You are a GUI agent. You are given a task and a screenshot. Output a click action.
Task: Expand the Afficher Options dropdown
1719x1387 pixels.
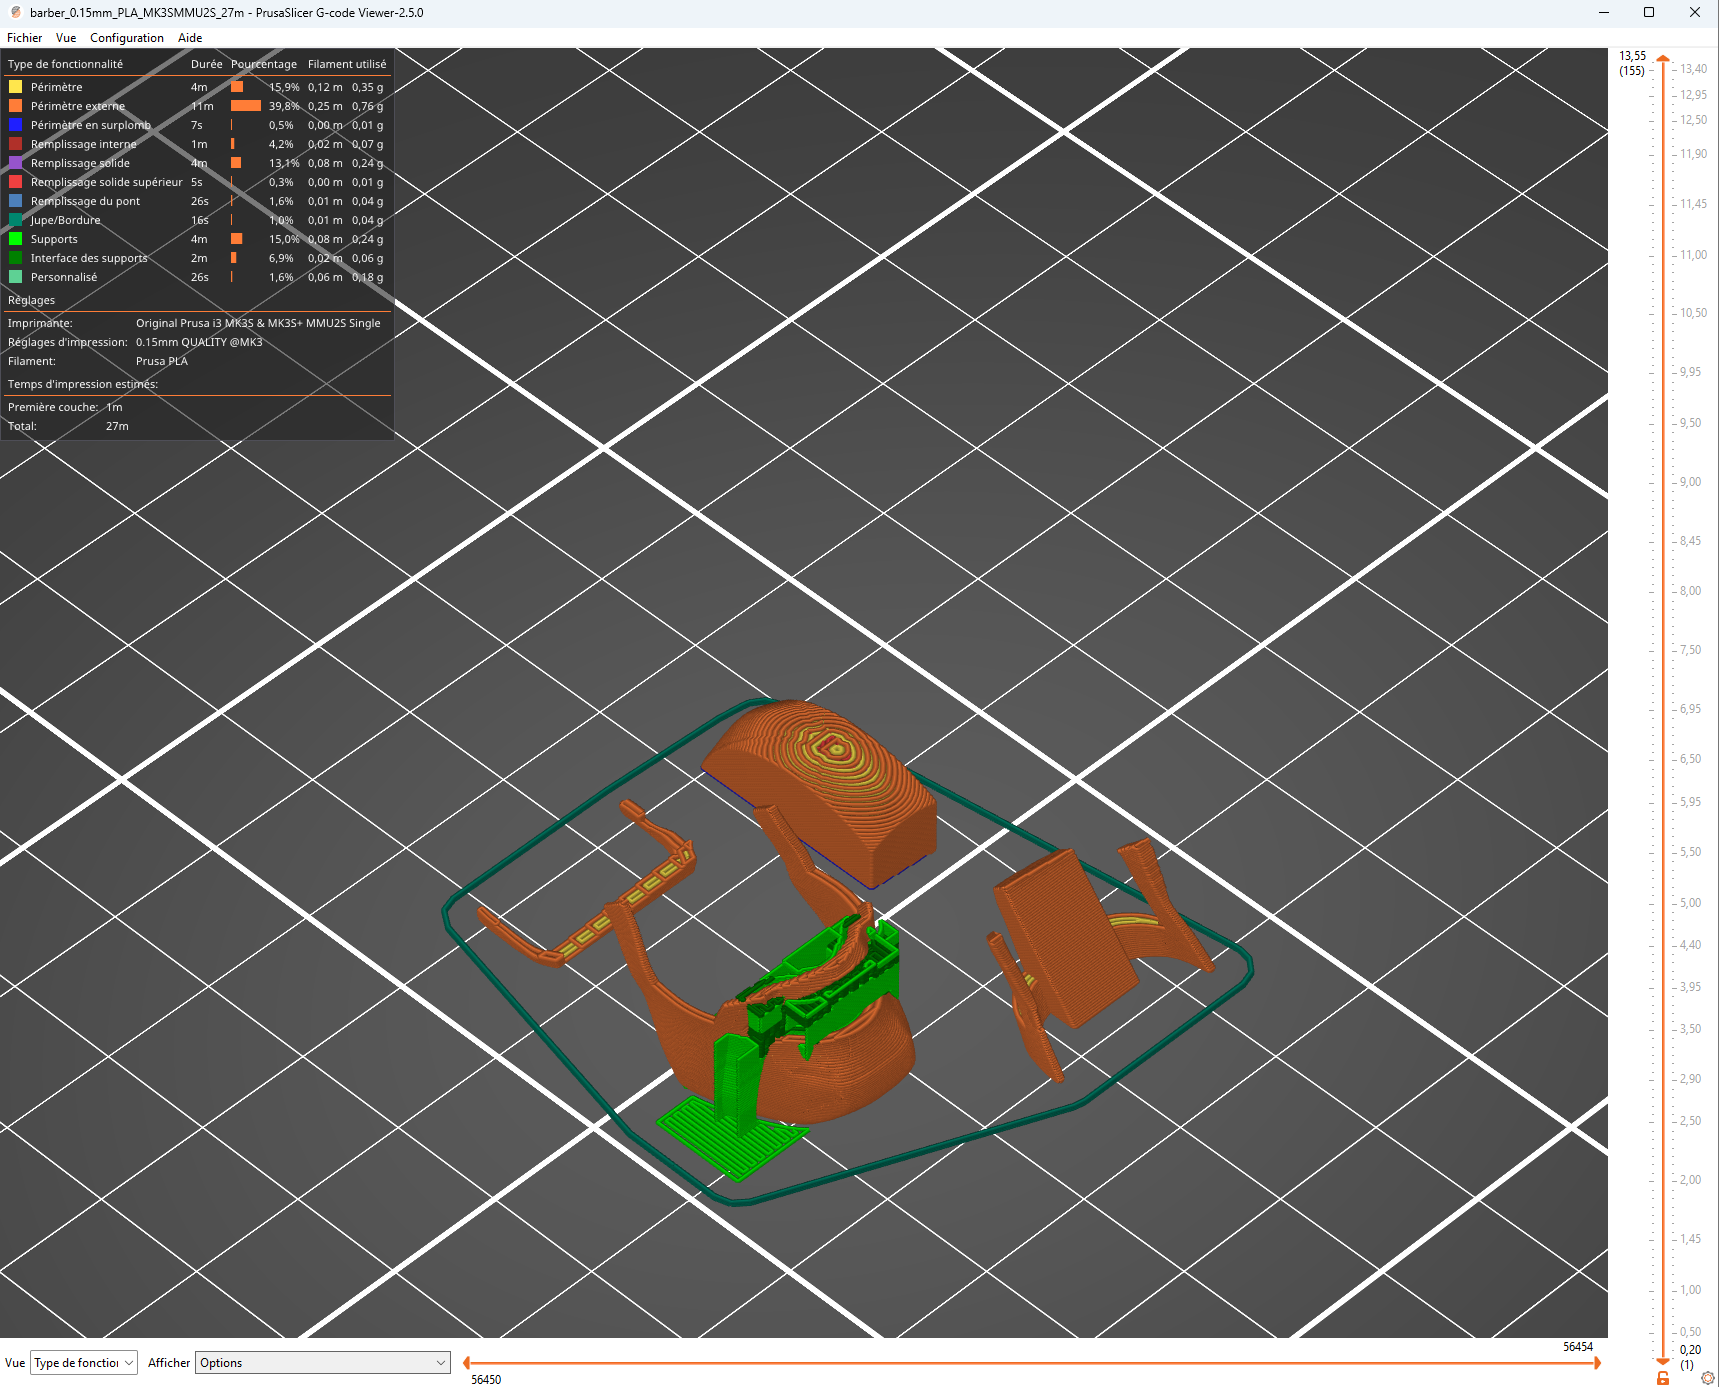tap(322, 1363)
